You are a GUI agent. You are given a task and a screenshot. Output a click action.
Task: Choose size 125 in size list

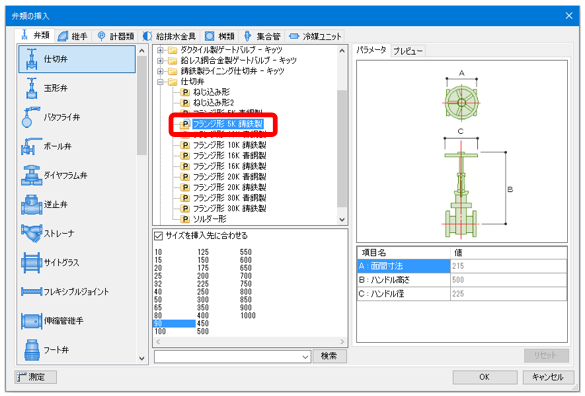coord(203,252)
